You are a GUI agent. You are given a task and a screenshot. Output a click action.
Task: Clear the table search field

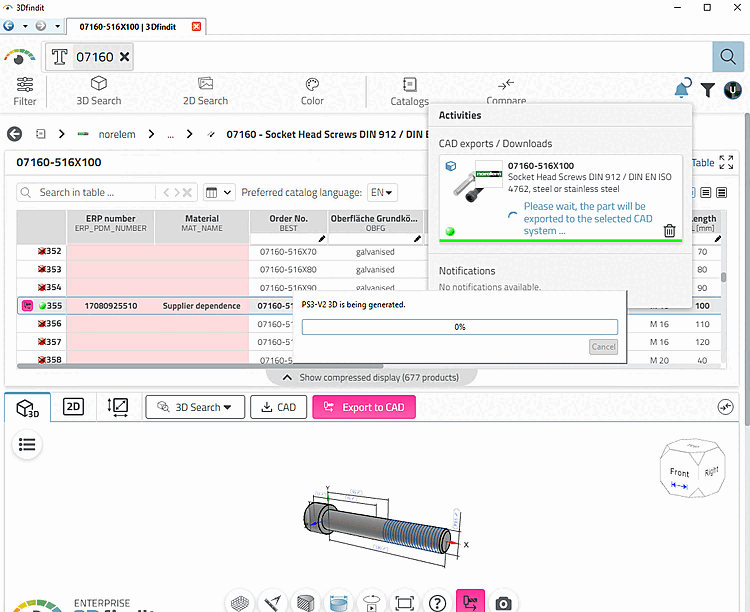(x=187, y=192)
